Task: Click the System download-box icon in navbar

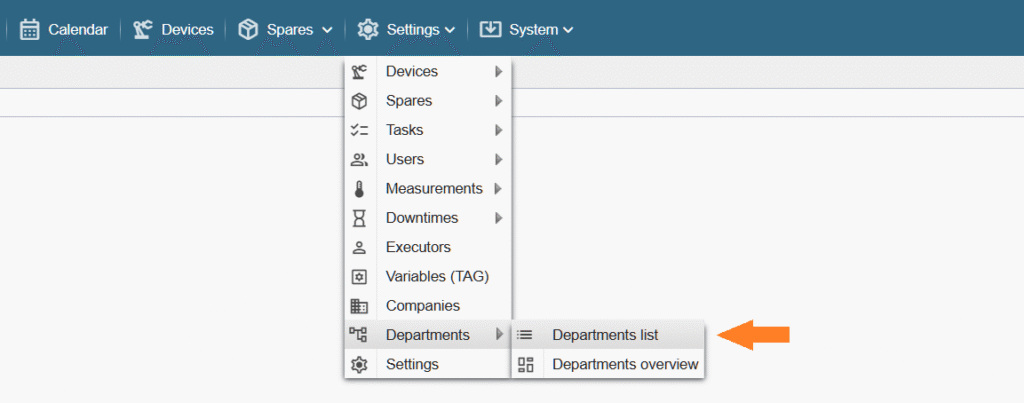Action: tap(490, 29)
